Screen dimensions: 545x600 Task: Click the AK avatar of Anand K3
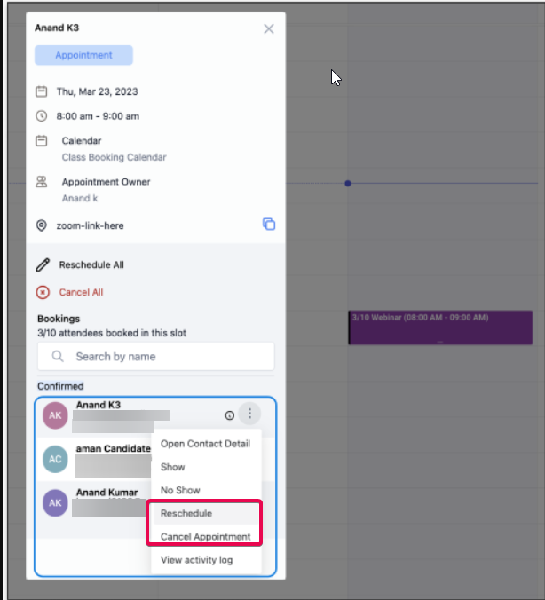(x=55, y=416)
